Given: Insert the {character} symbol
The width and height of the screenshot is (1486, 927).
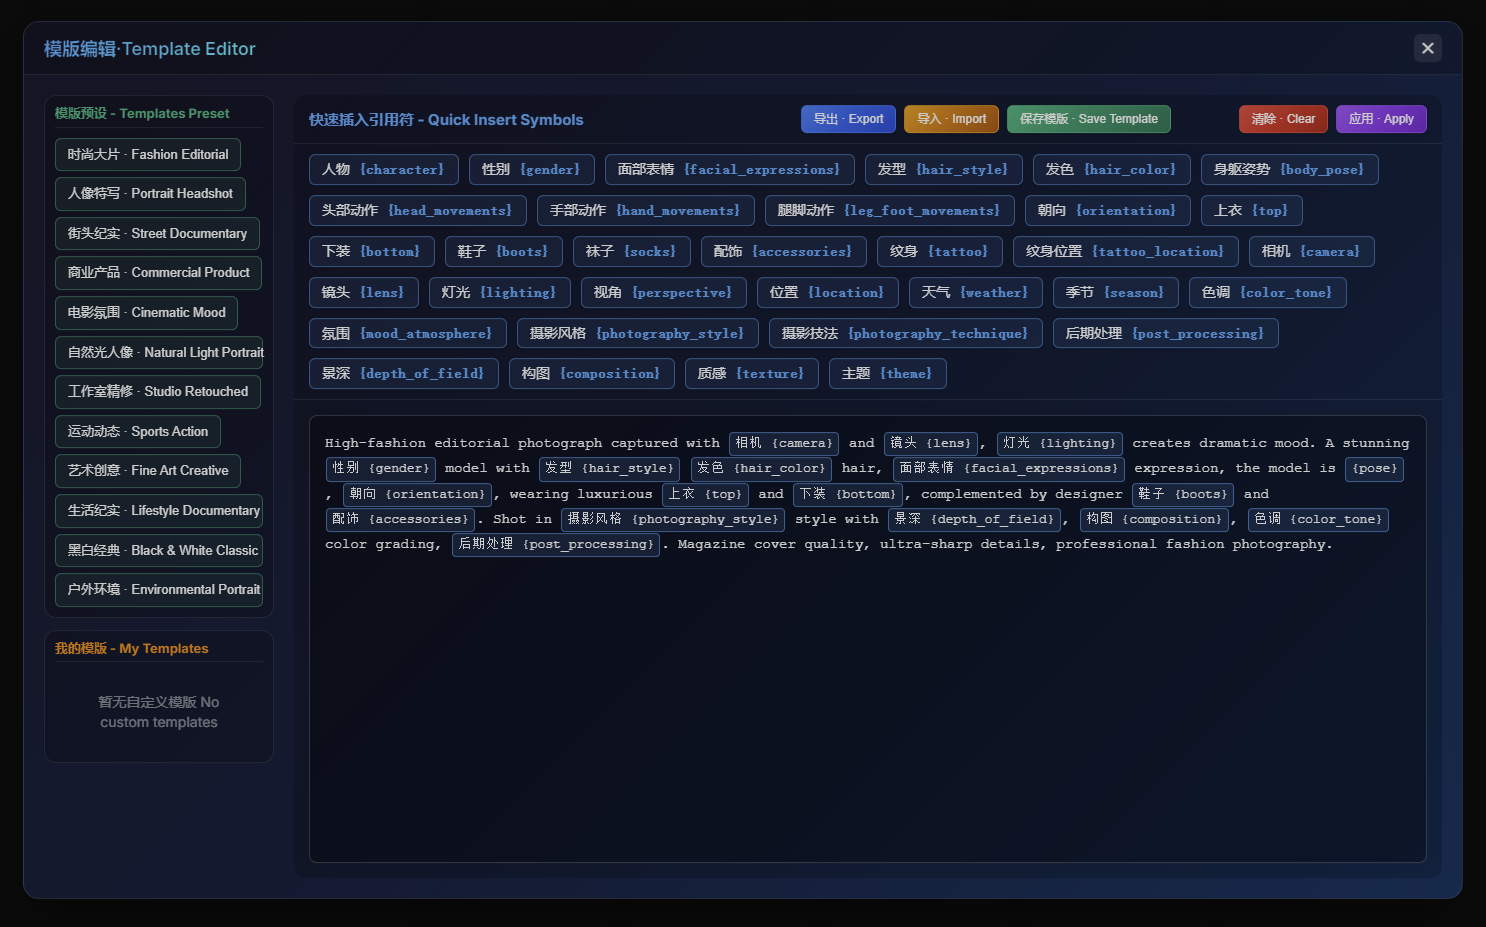Looking at the screenshot, I should click(x=384, y=170).
